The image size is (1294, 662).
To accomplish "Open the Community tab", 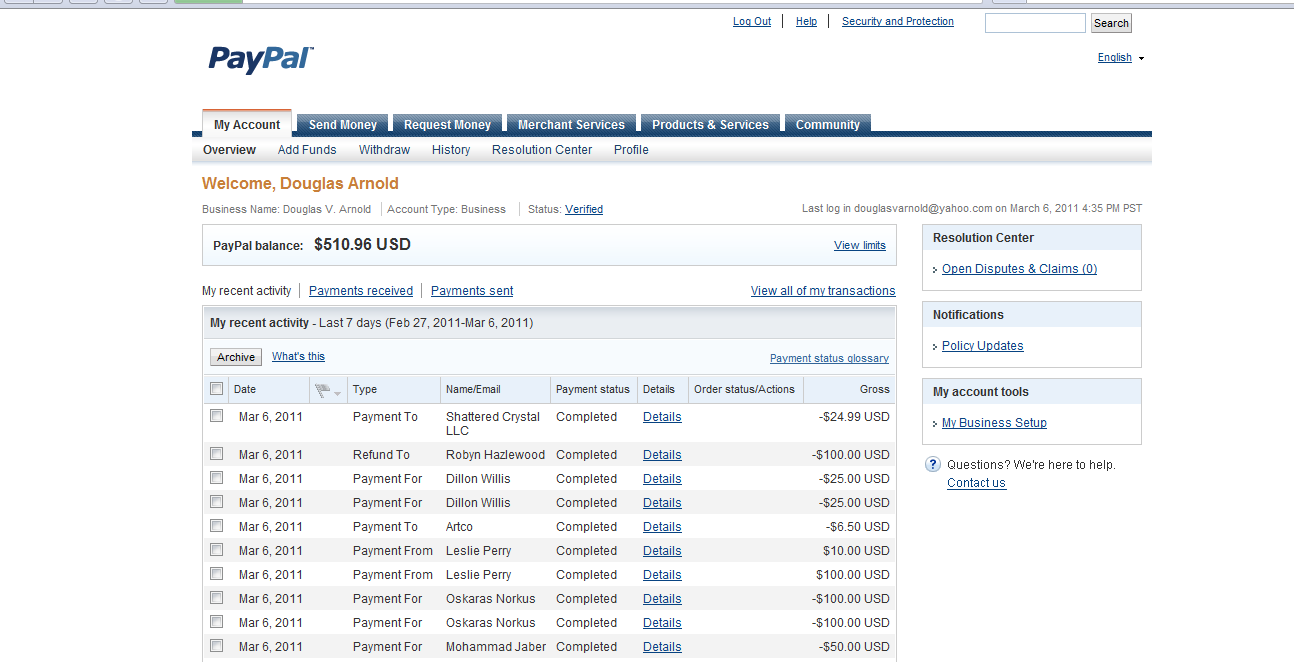I will [x=827, y=124].
